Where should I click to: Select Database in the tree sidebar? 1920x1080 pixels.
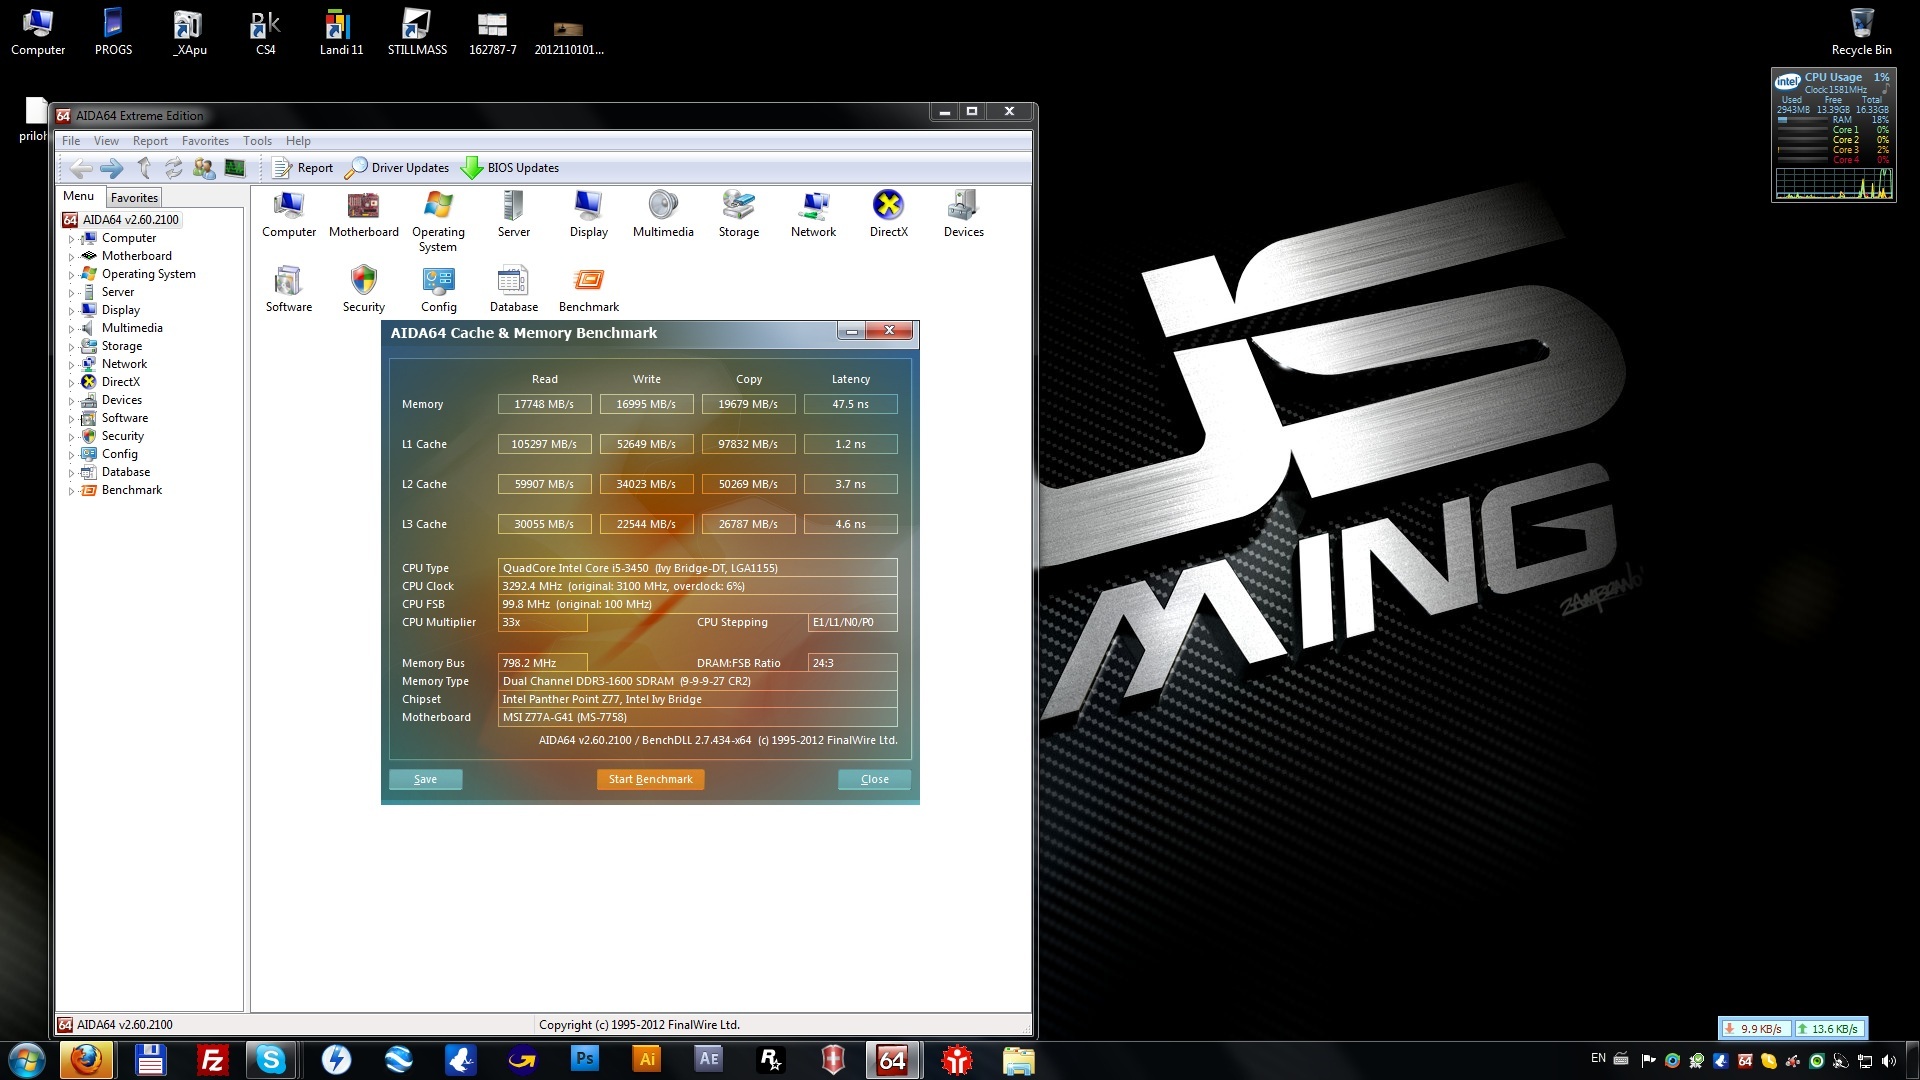pos(126,472)
